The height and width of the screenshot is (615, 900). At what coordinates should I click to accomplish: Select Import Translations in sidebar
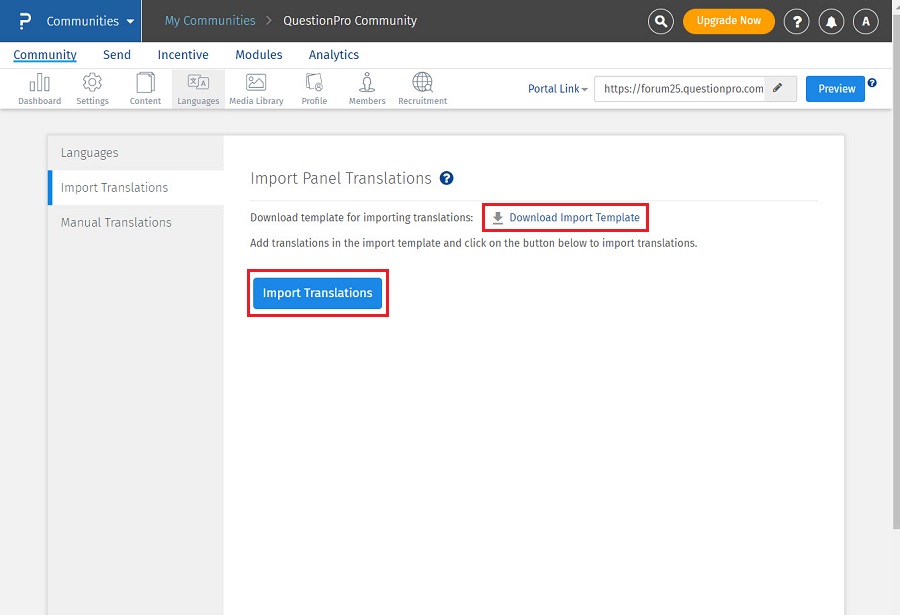136,188
